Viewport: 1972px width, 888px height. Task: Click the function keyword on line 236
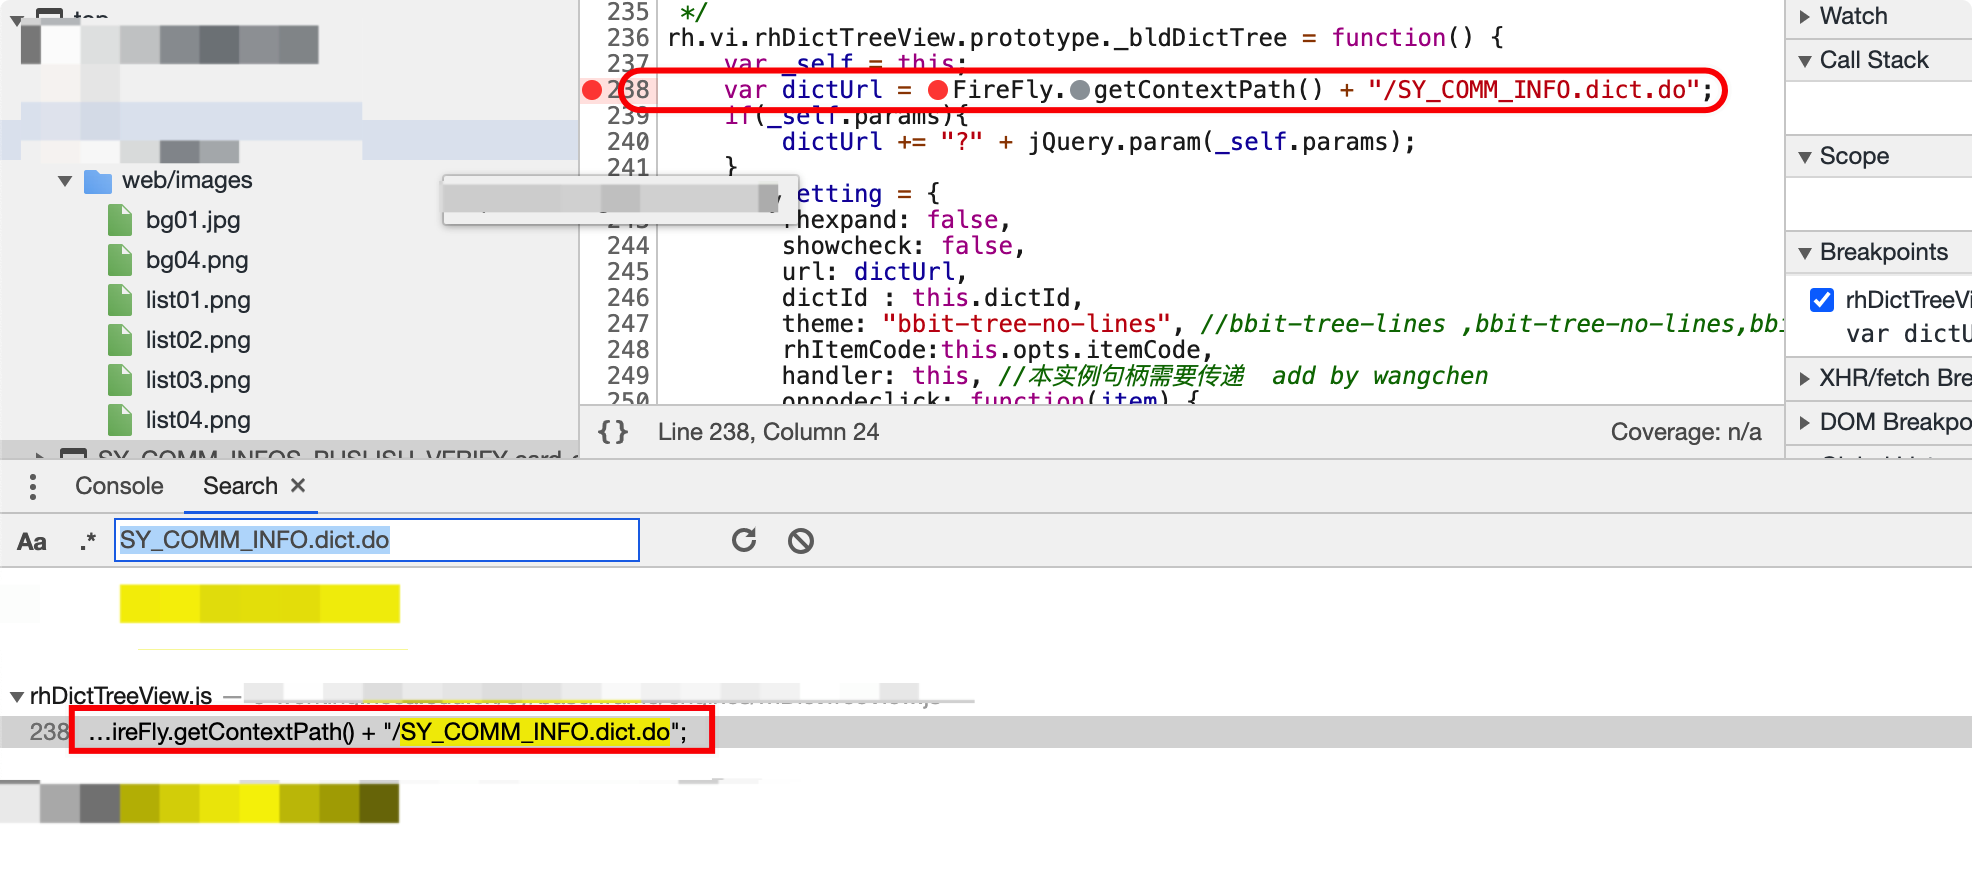click(1388, 38)
